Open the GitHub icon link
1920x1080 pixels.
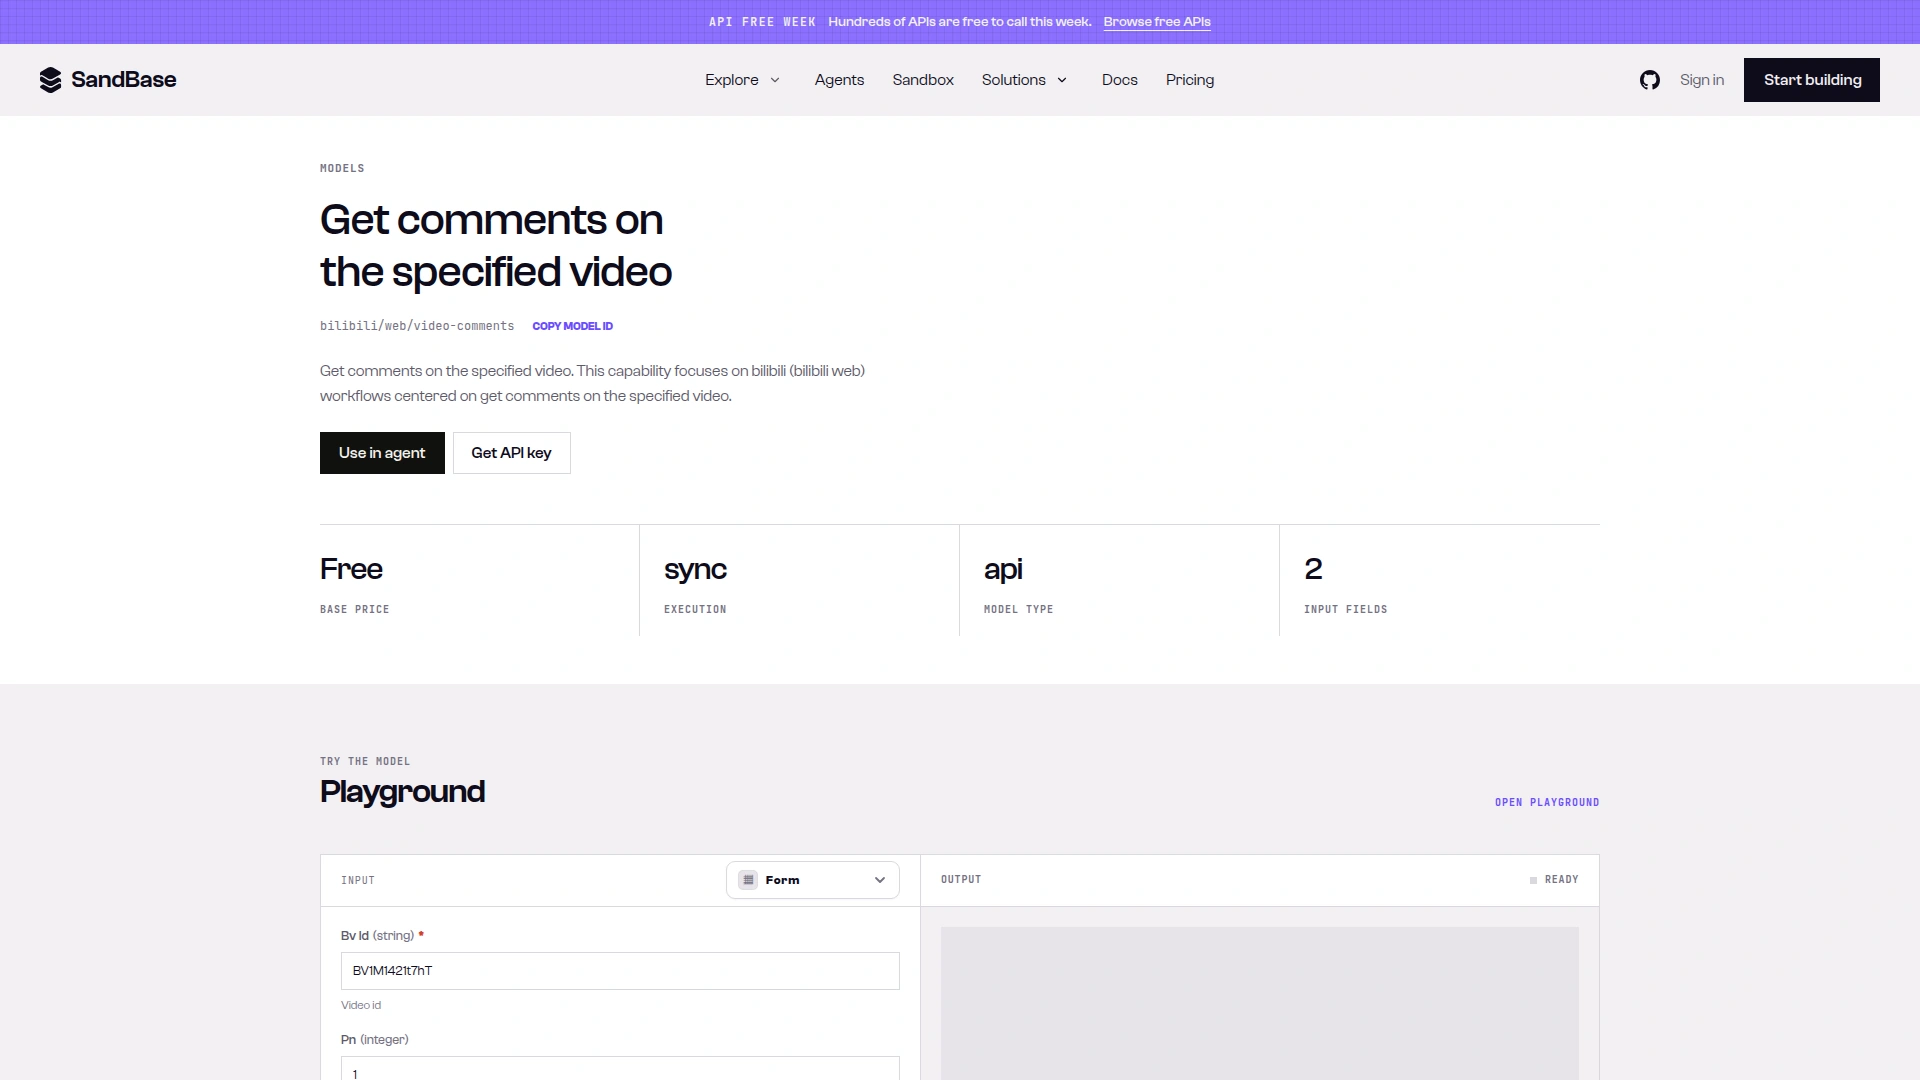pos(1649,80)
